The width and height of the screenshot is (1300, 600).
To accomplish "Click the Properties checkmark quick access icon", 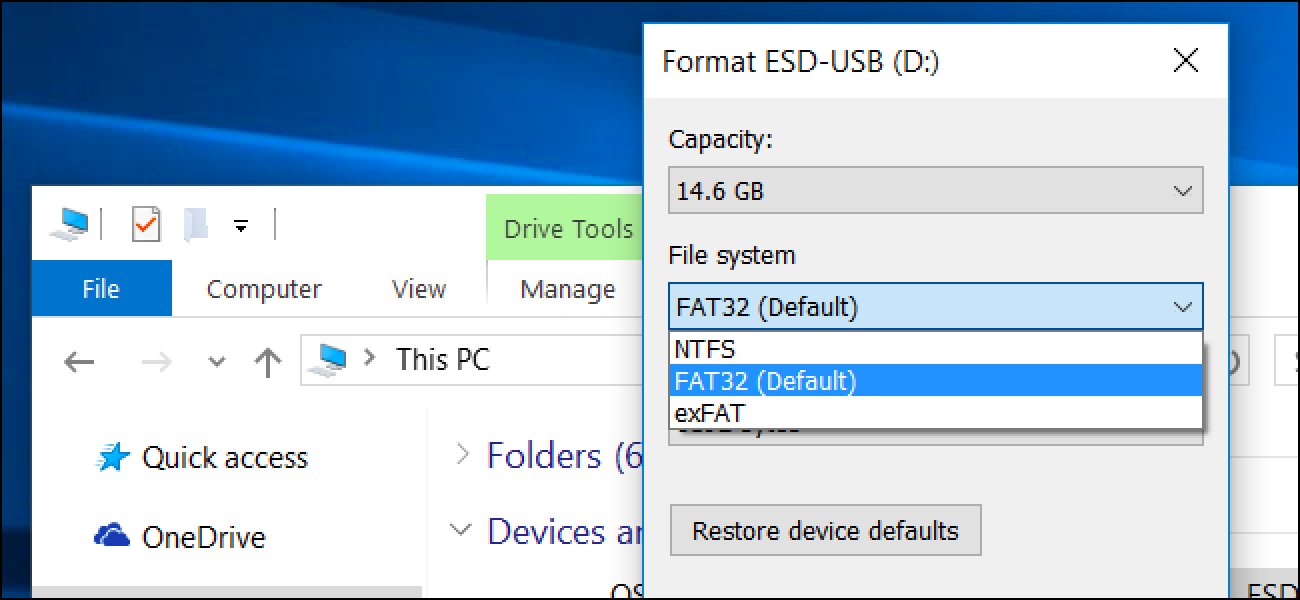I will tap(146, 225).
